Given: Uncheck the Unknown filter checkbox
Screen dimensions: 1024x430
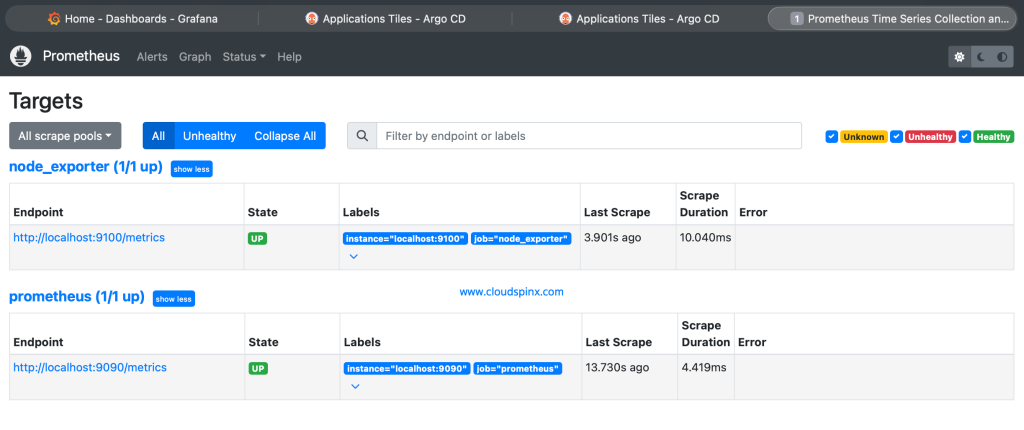Looking at the screenshot, I should (x=832, y=137).
